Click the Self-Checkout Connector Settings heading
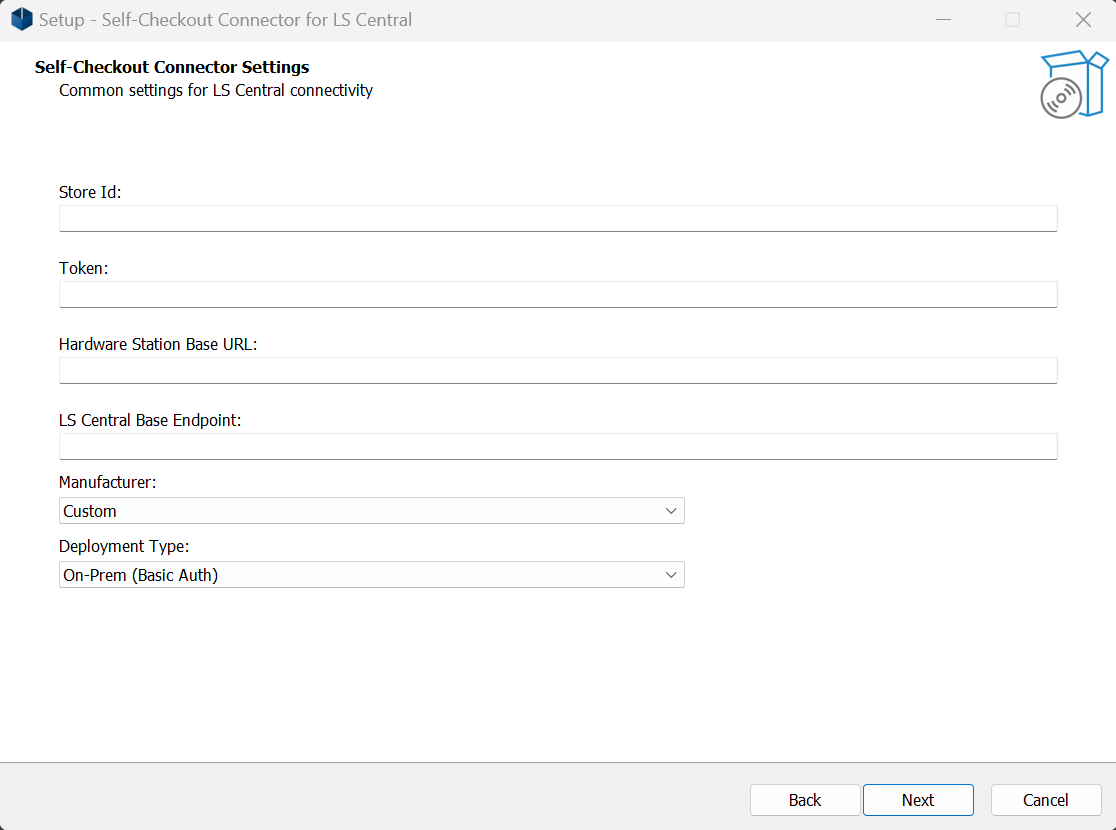Image resolution: width=1116 pixels, height=830 pixels. point(171,67)
